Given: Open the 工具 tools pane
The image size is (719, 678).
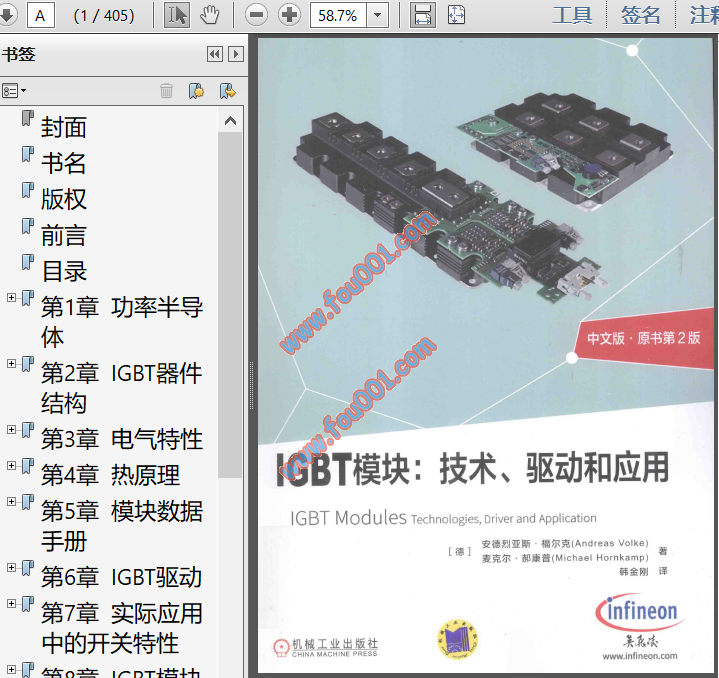Looking at the screenshot, I should coord(572,16).
